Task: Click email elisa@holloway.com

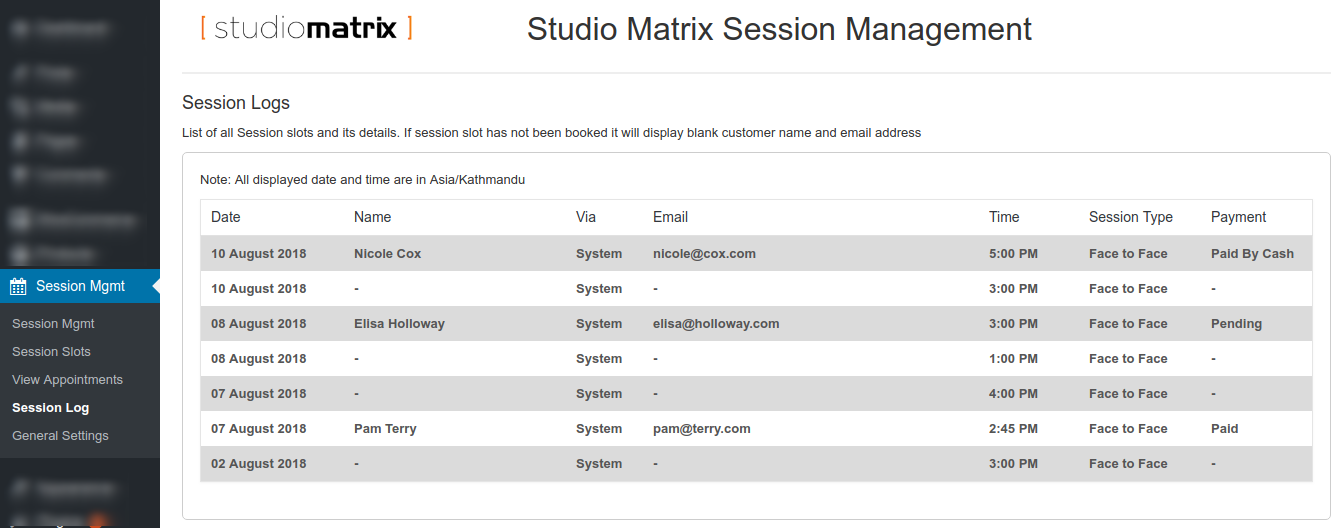Action: [716, 324]
